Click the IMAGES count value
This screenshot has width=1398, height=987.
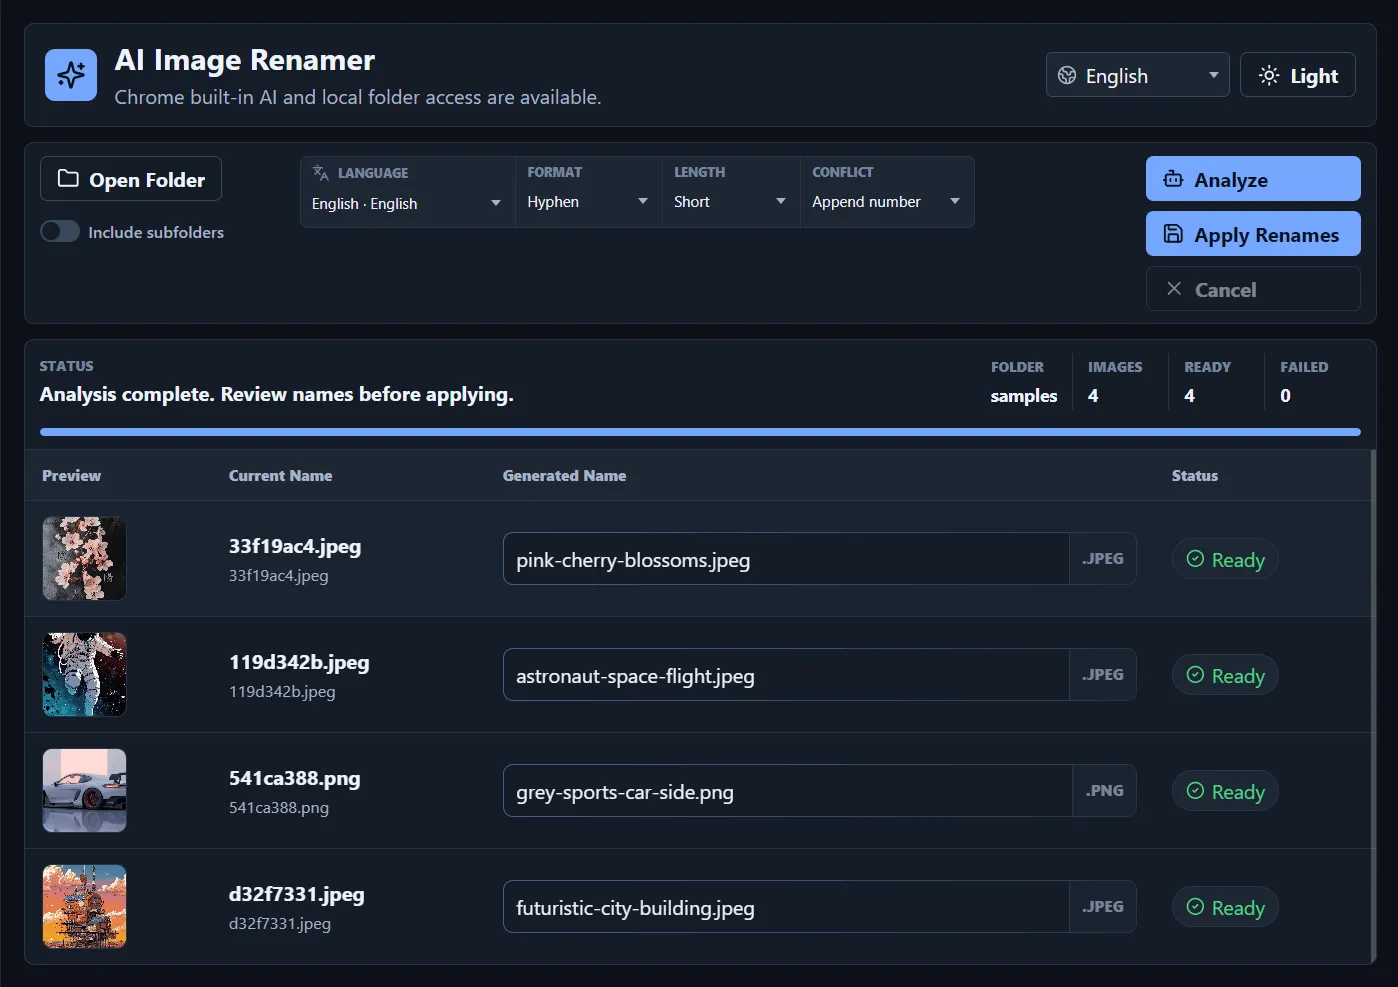[x=1093, y=396]
